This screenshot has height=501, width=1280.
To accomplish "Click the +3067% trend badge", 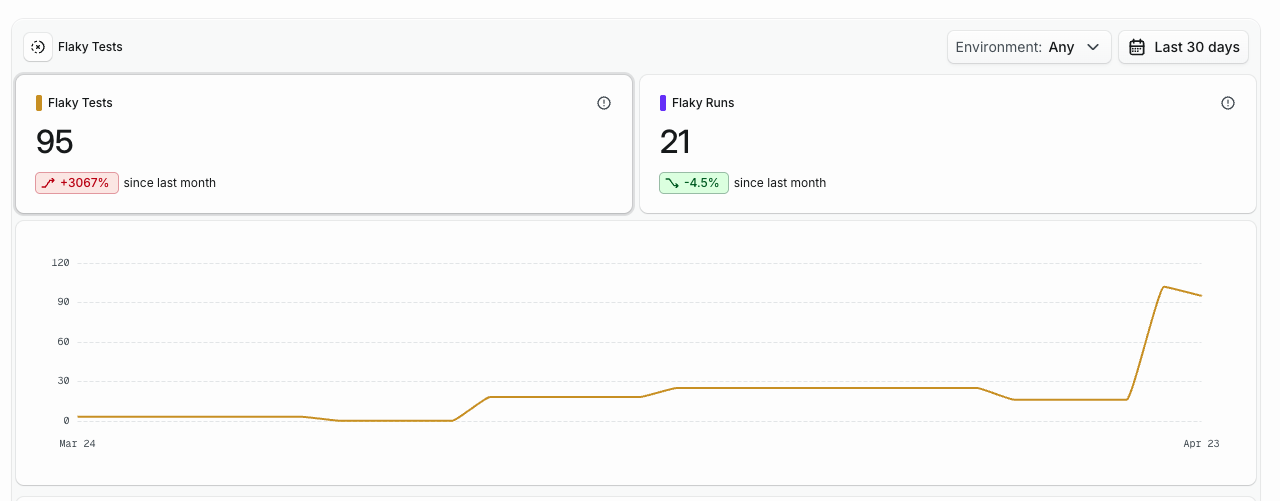I will pos(77,183).
